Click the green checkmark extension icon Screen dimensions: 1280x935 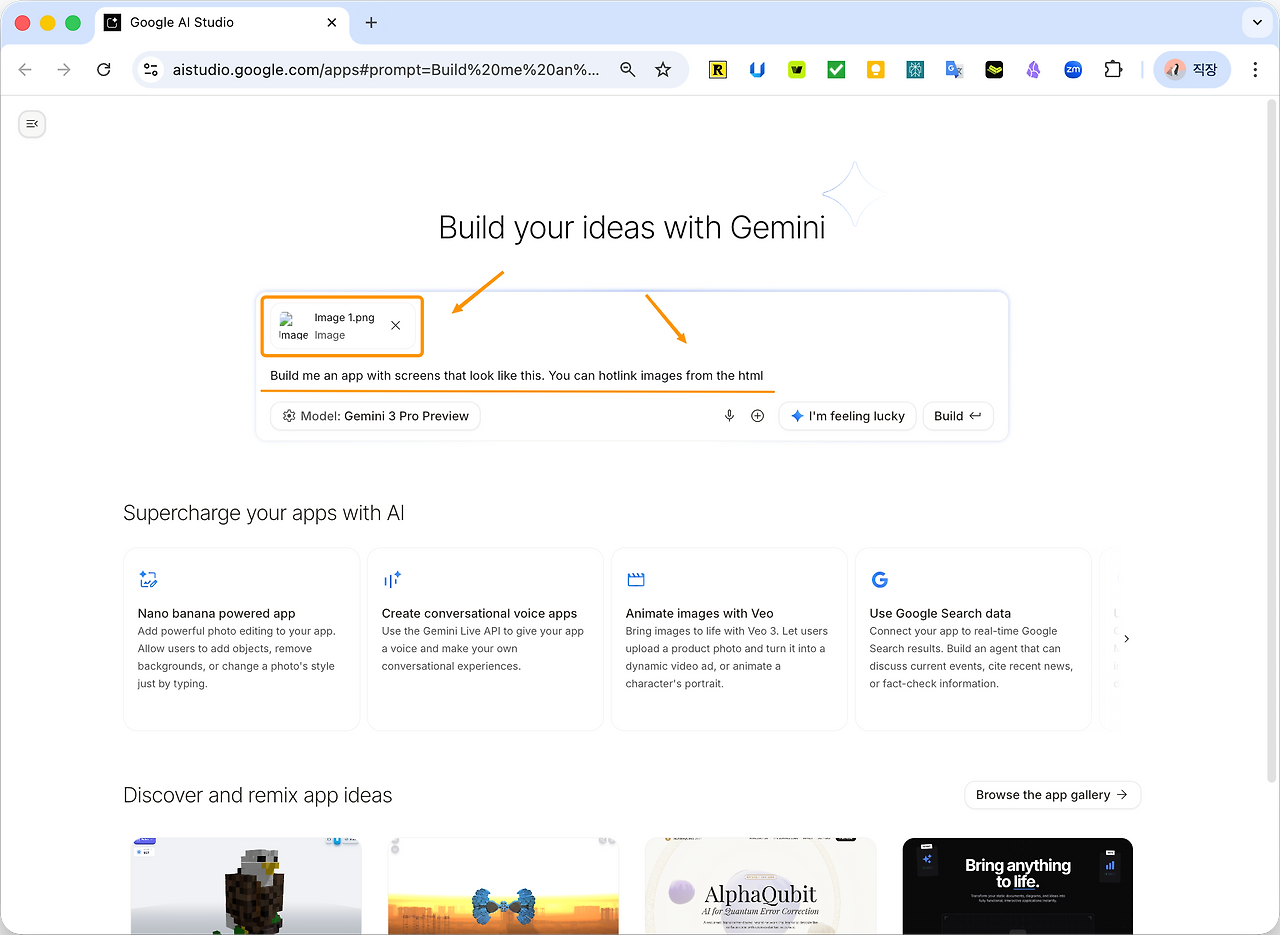[x=836, y=70]
